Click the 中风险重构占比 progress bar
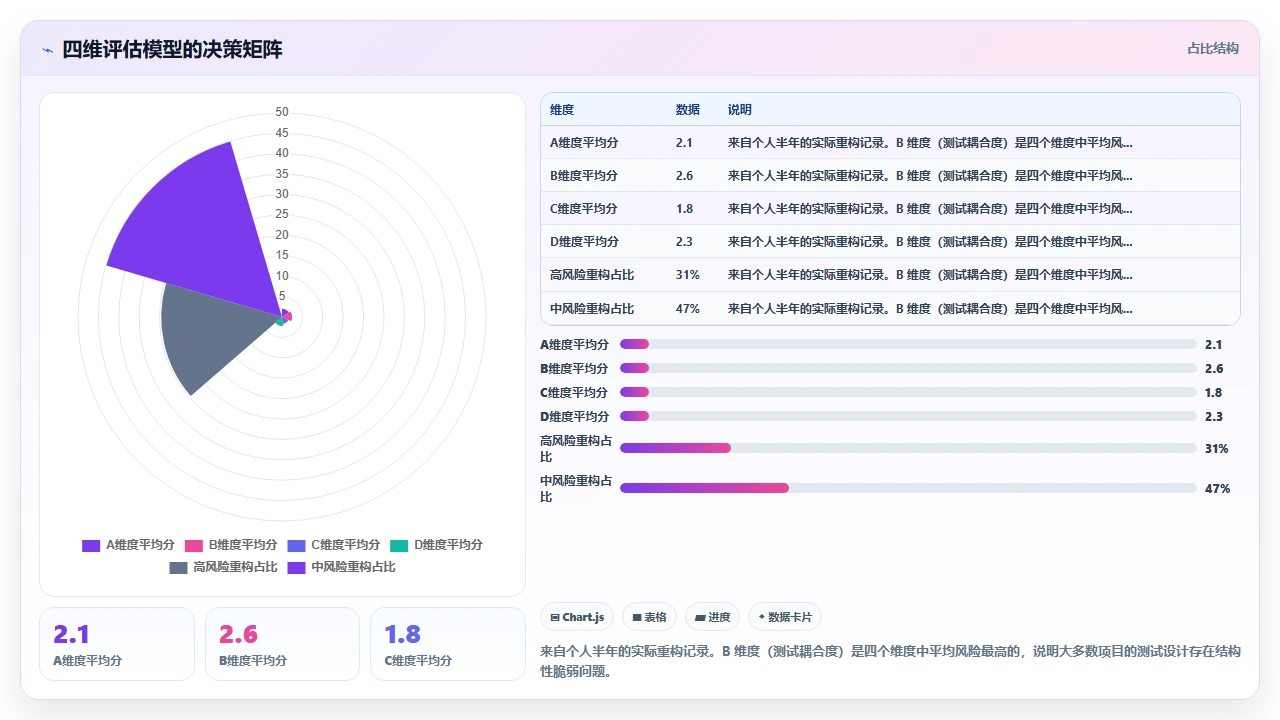 tap(908, 488)
